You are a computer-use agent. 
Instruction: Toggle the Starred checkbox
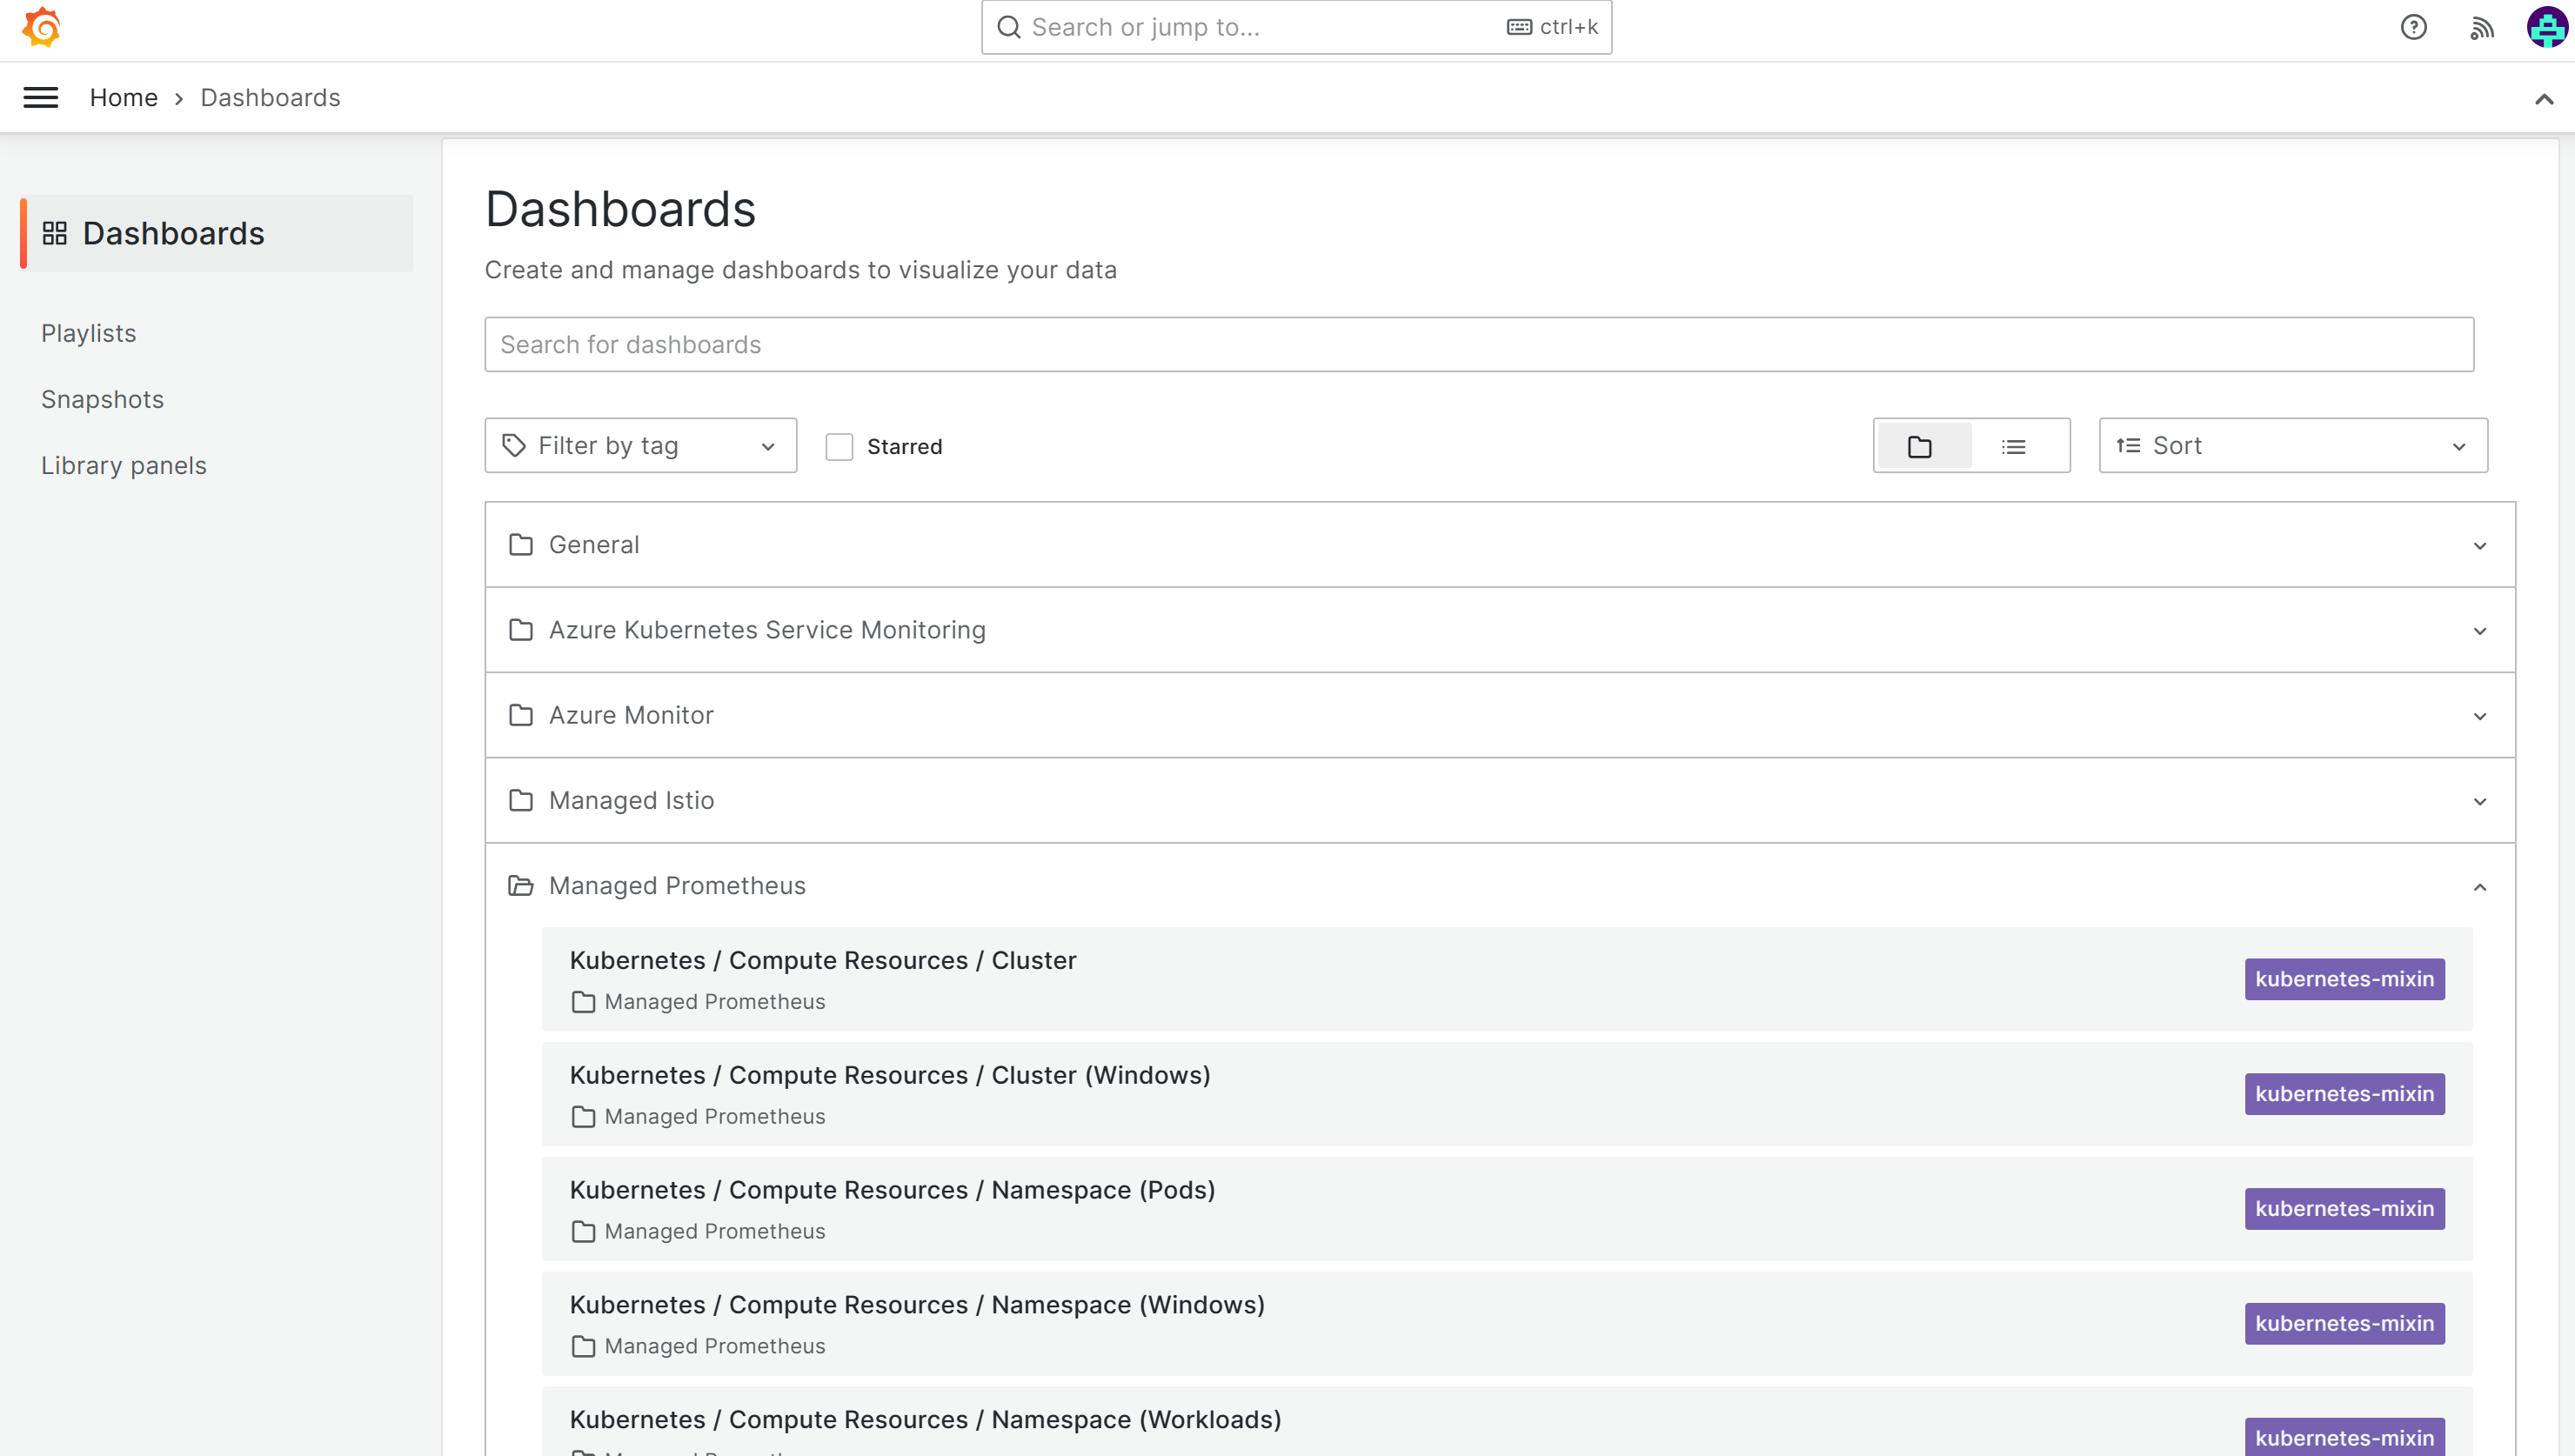point(839,447)
